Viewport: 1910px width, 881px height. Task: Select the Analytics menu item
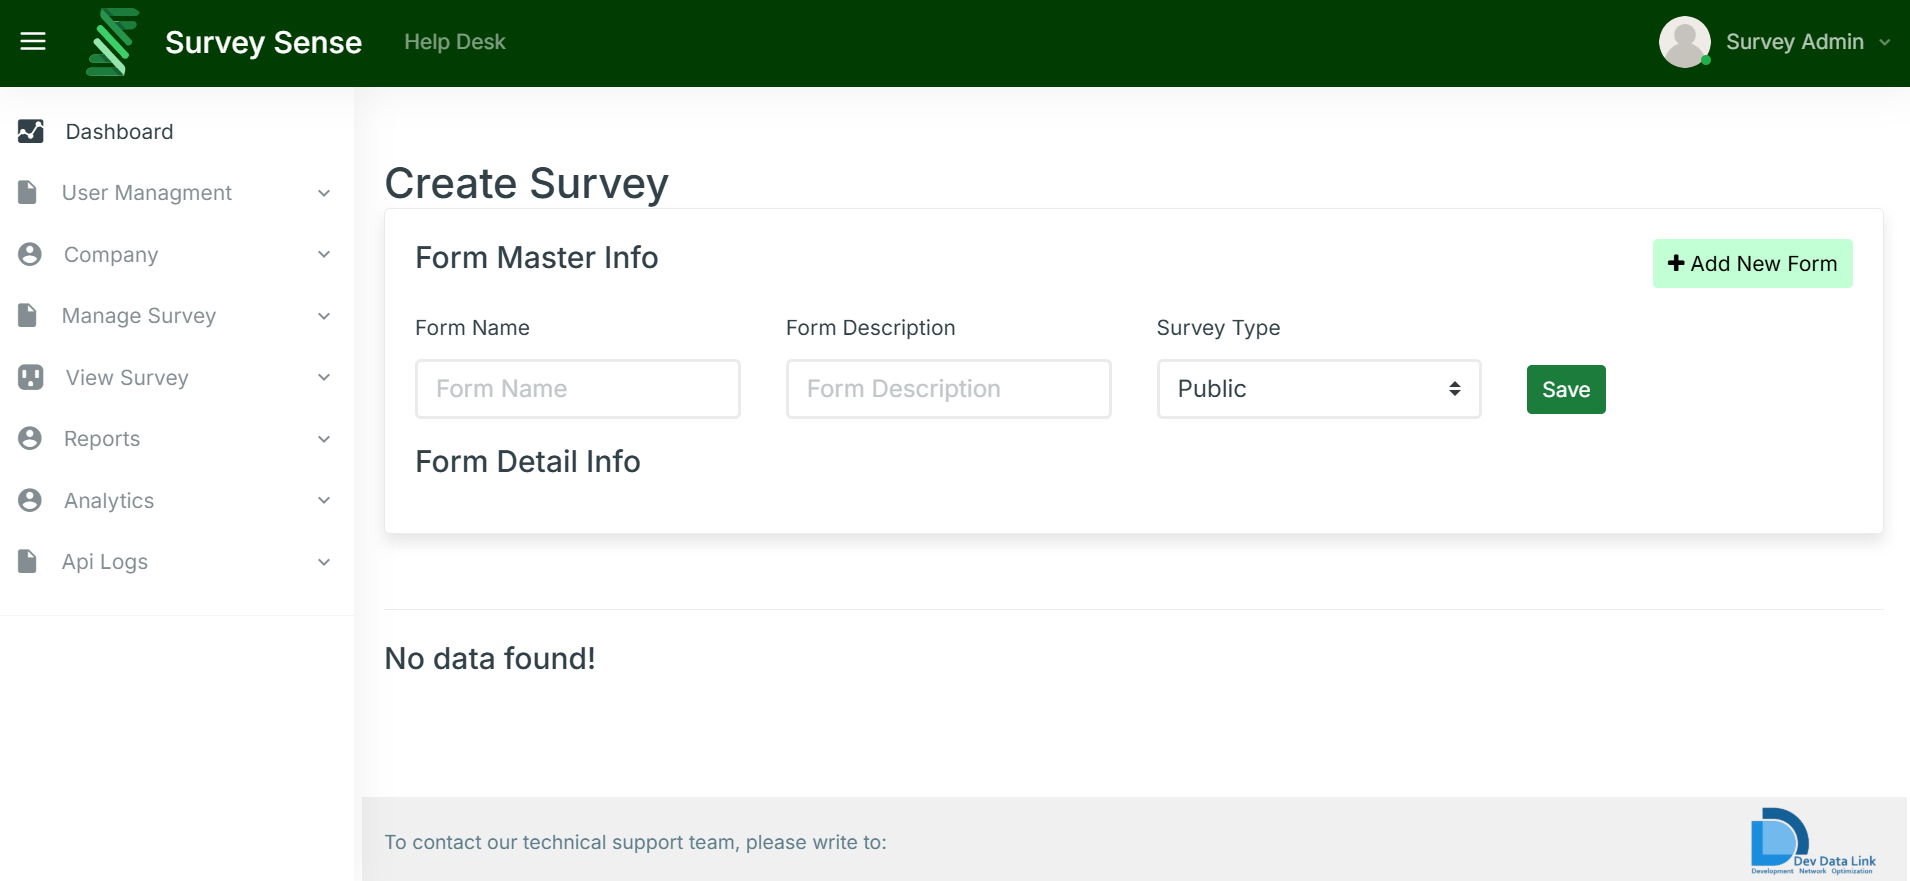(x=109, y=501)
